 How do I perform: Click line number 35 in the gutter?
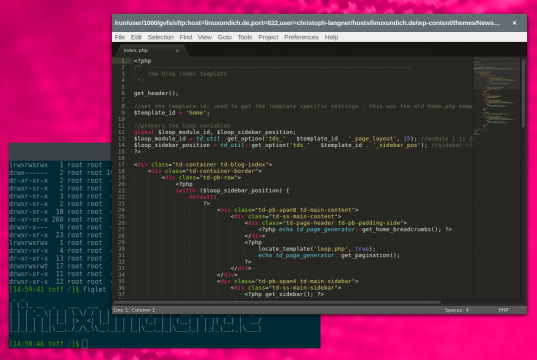coord(122,281)
